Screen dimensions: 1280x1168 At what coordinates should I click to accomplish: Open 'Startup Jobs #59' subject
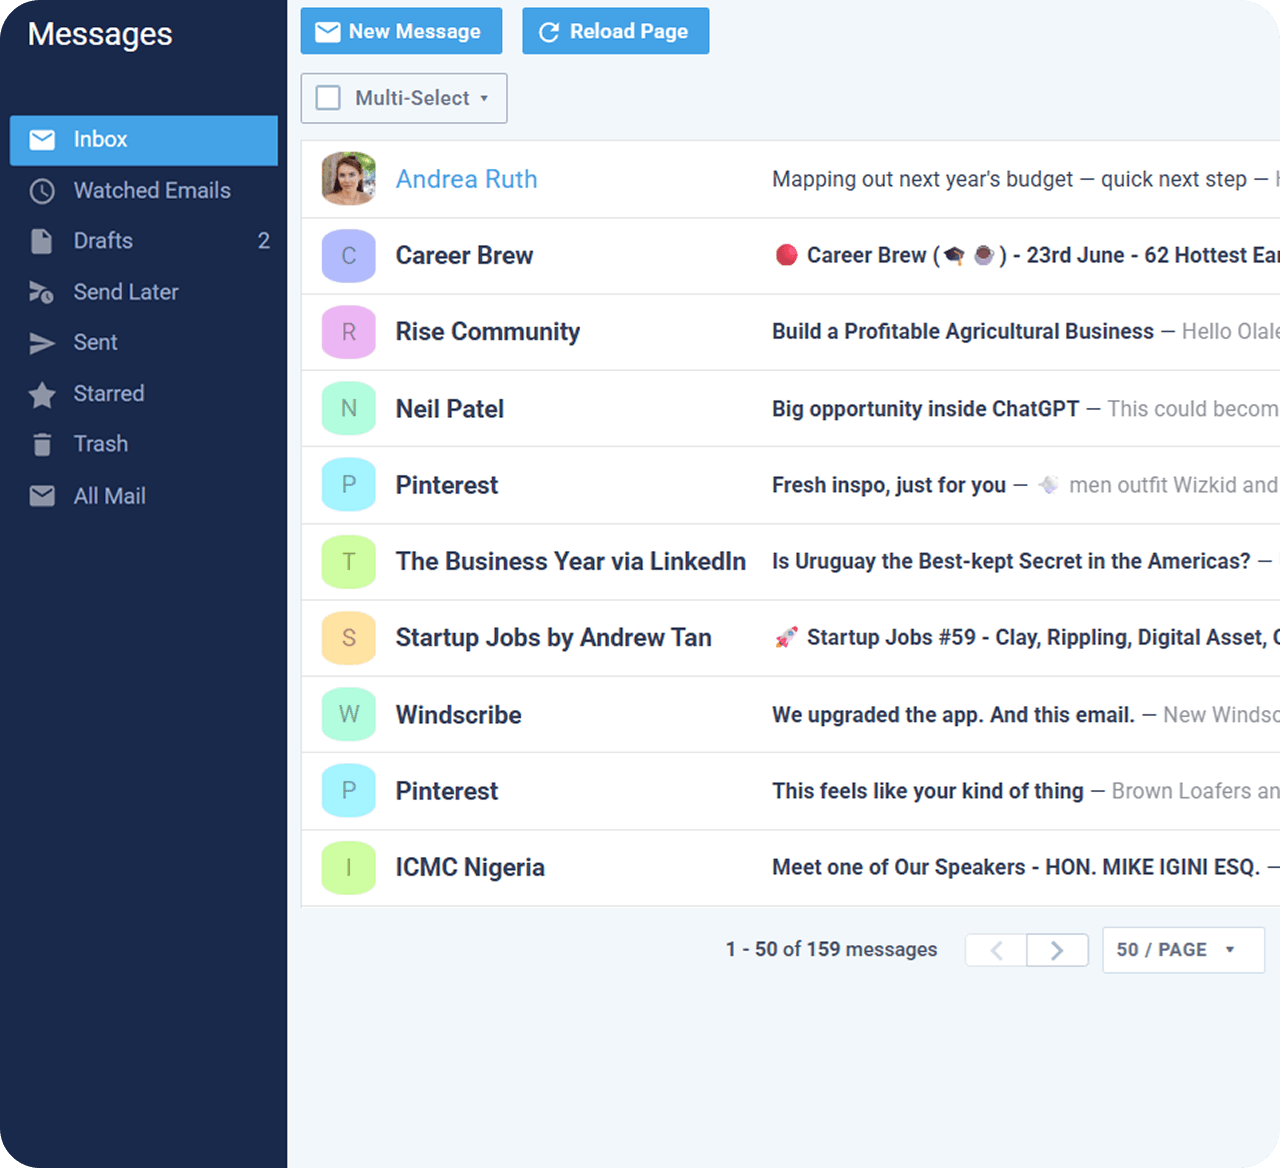[1027, 638]
